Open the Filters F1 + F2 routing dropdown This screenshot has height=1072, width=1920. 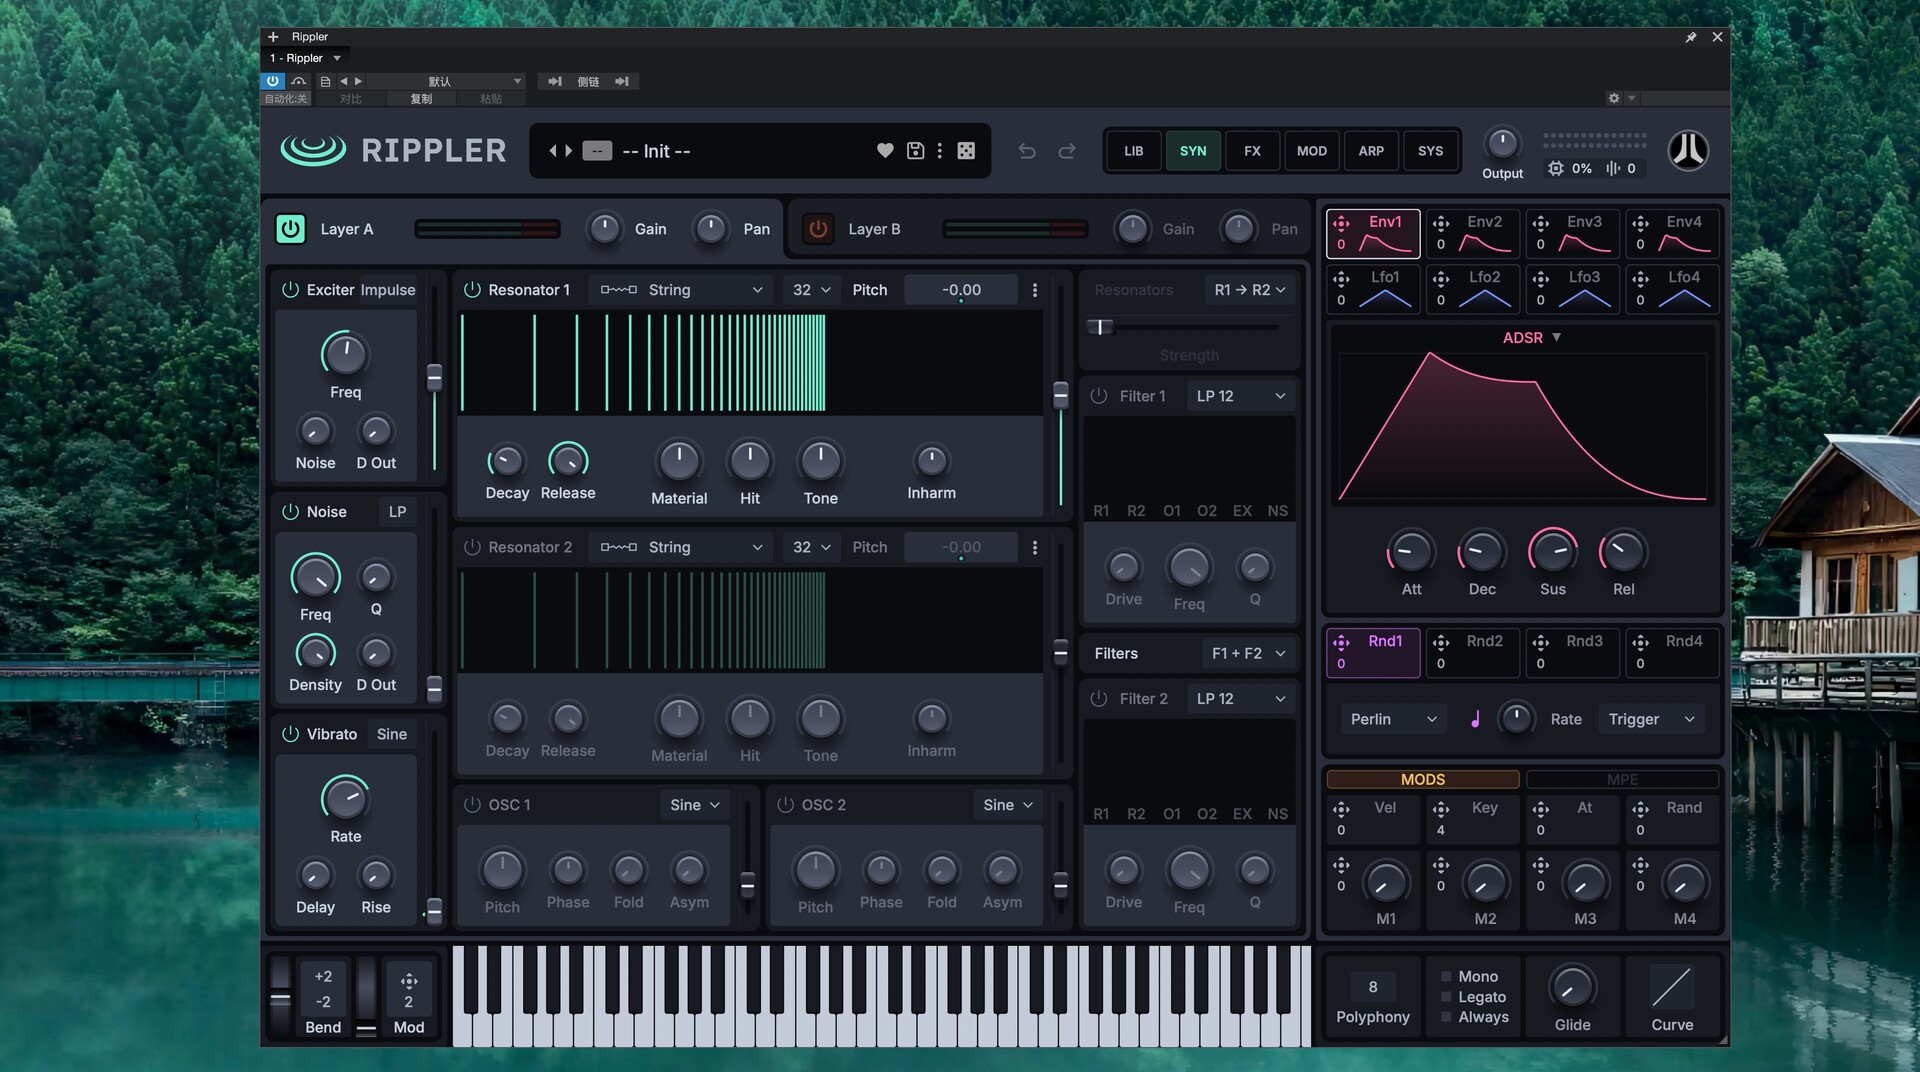[x=1248, y=654]
